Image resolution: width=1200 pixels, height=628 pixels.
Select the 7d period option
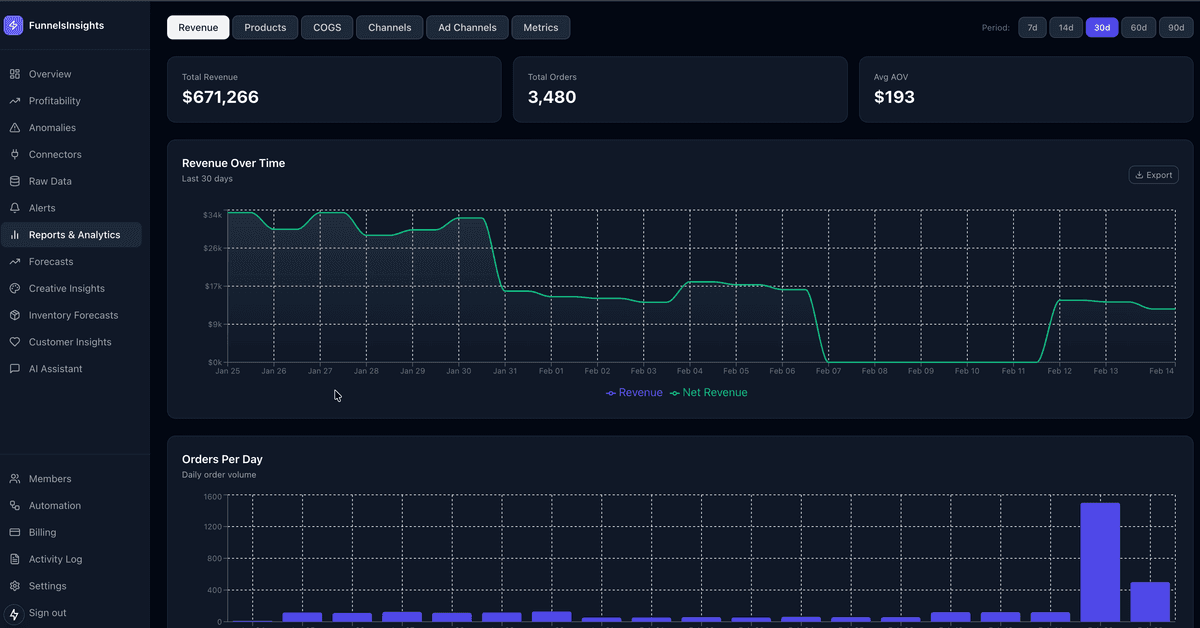(x=1032, y=28)
